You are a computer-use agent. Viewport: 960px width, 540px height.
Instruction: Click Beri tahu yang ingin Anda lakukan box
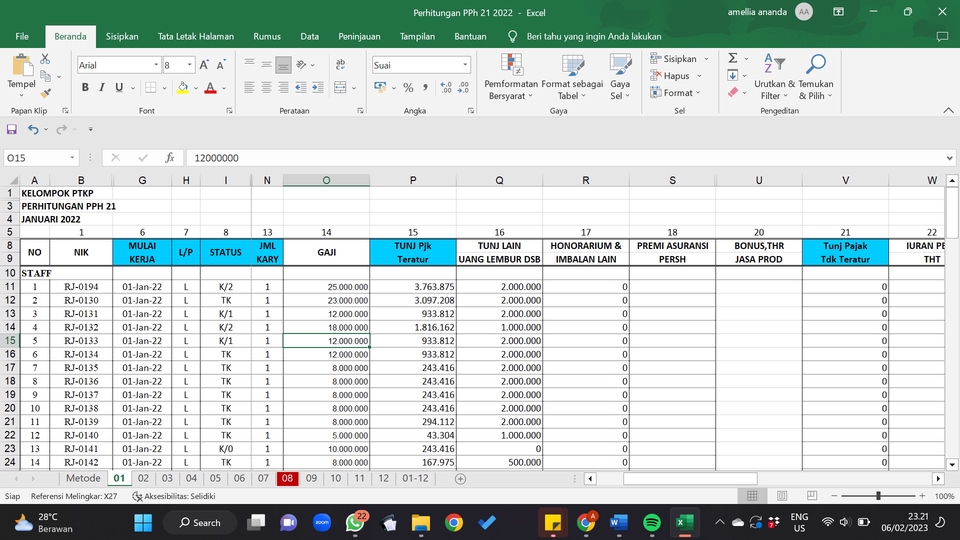pos(593,36)
